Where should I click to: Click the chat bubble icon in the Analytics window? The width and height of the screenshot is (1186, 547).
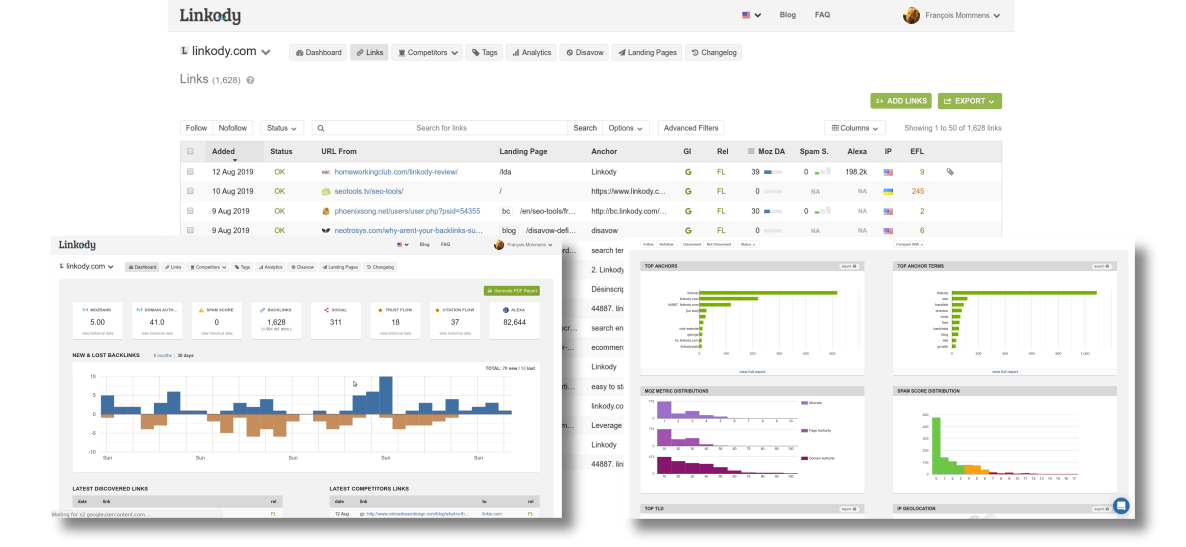(x=1121, y=505)
